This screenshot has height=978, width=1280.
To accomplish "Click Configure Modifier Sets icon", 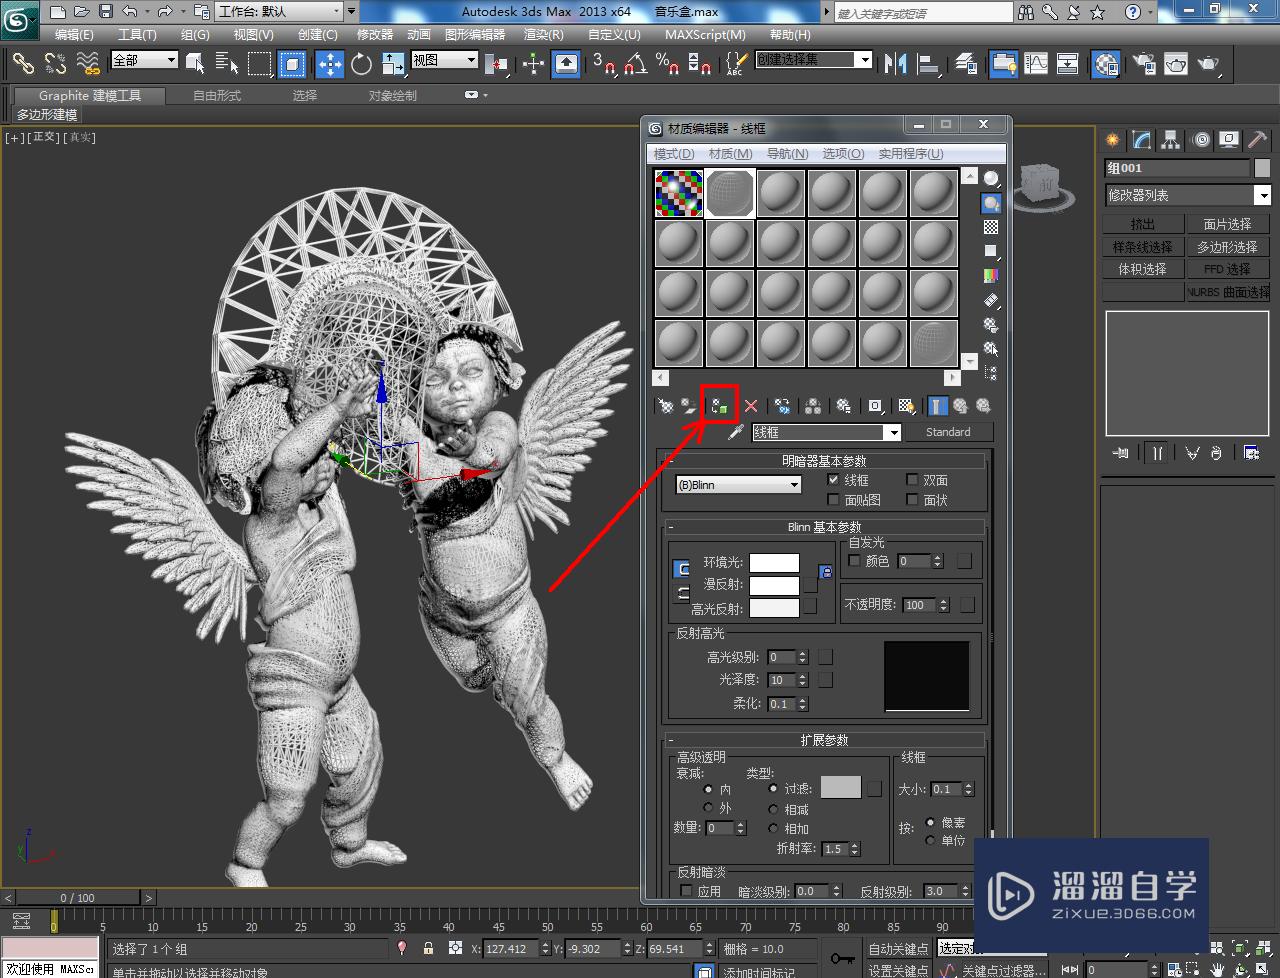I will (1251, 453).
